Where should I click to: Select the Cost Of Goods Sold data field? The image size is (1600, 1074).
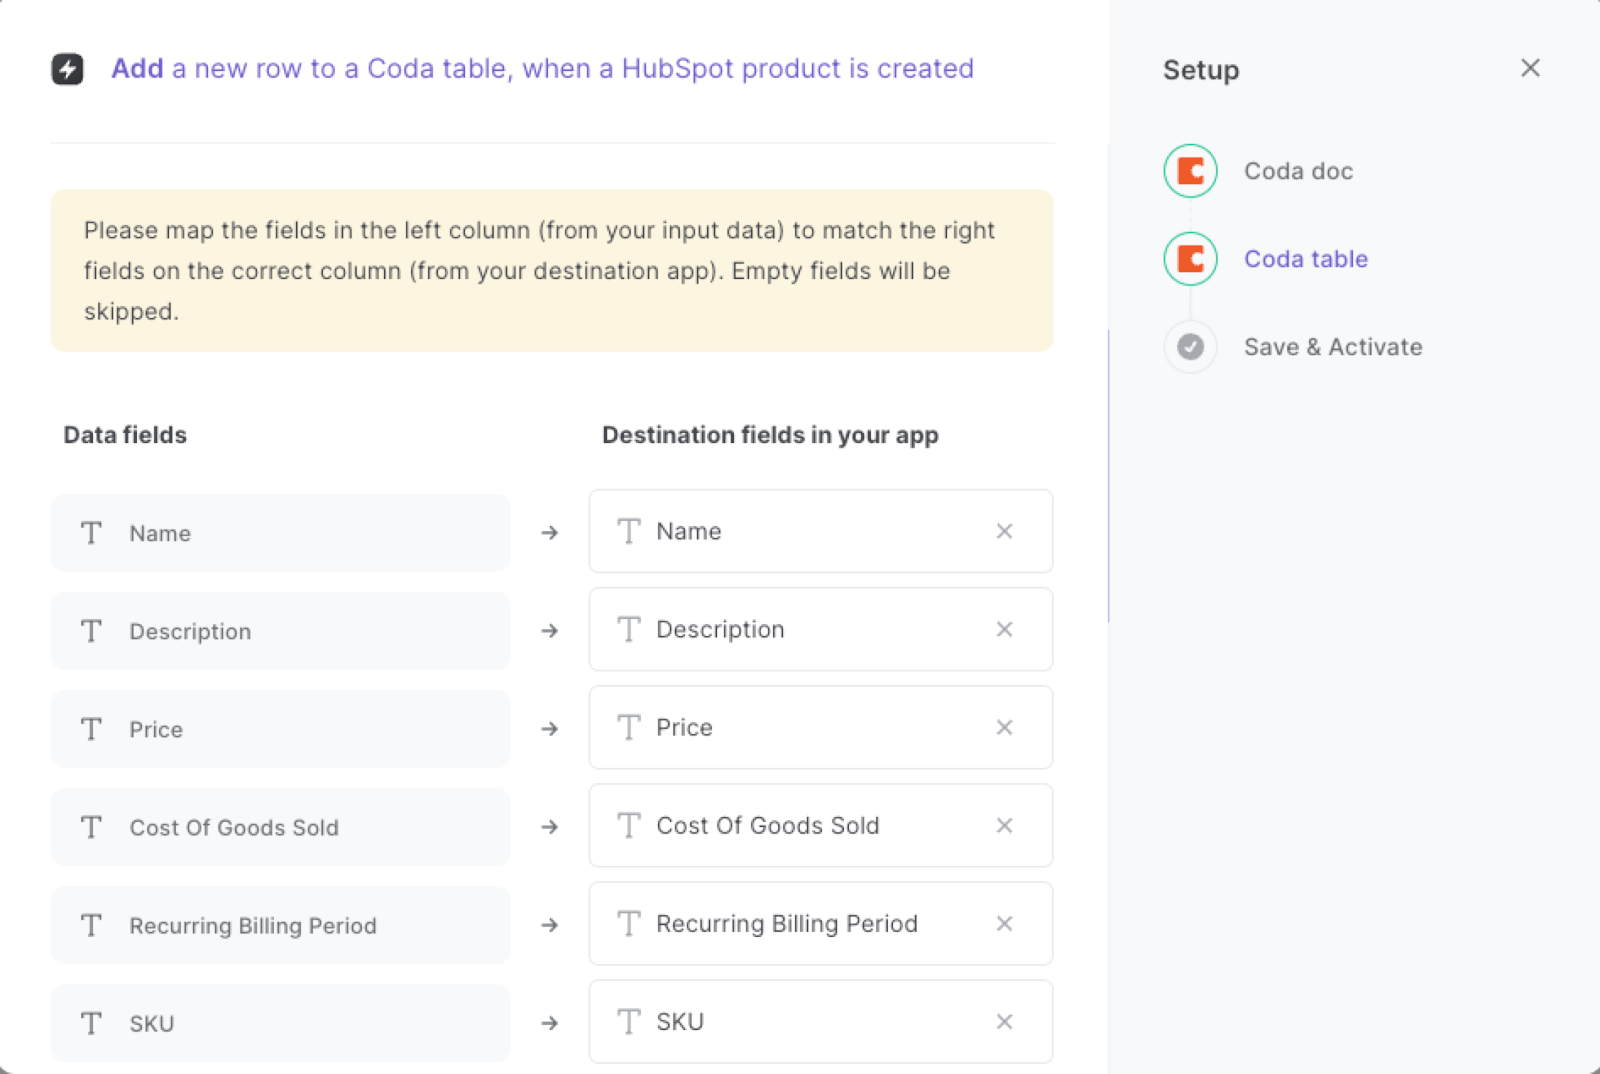click(x=280, y=827)
